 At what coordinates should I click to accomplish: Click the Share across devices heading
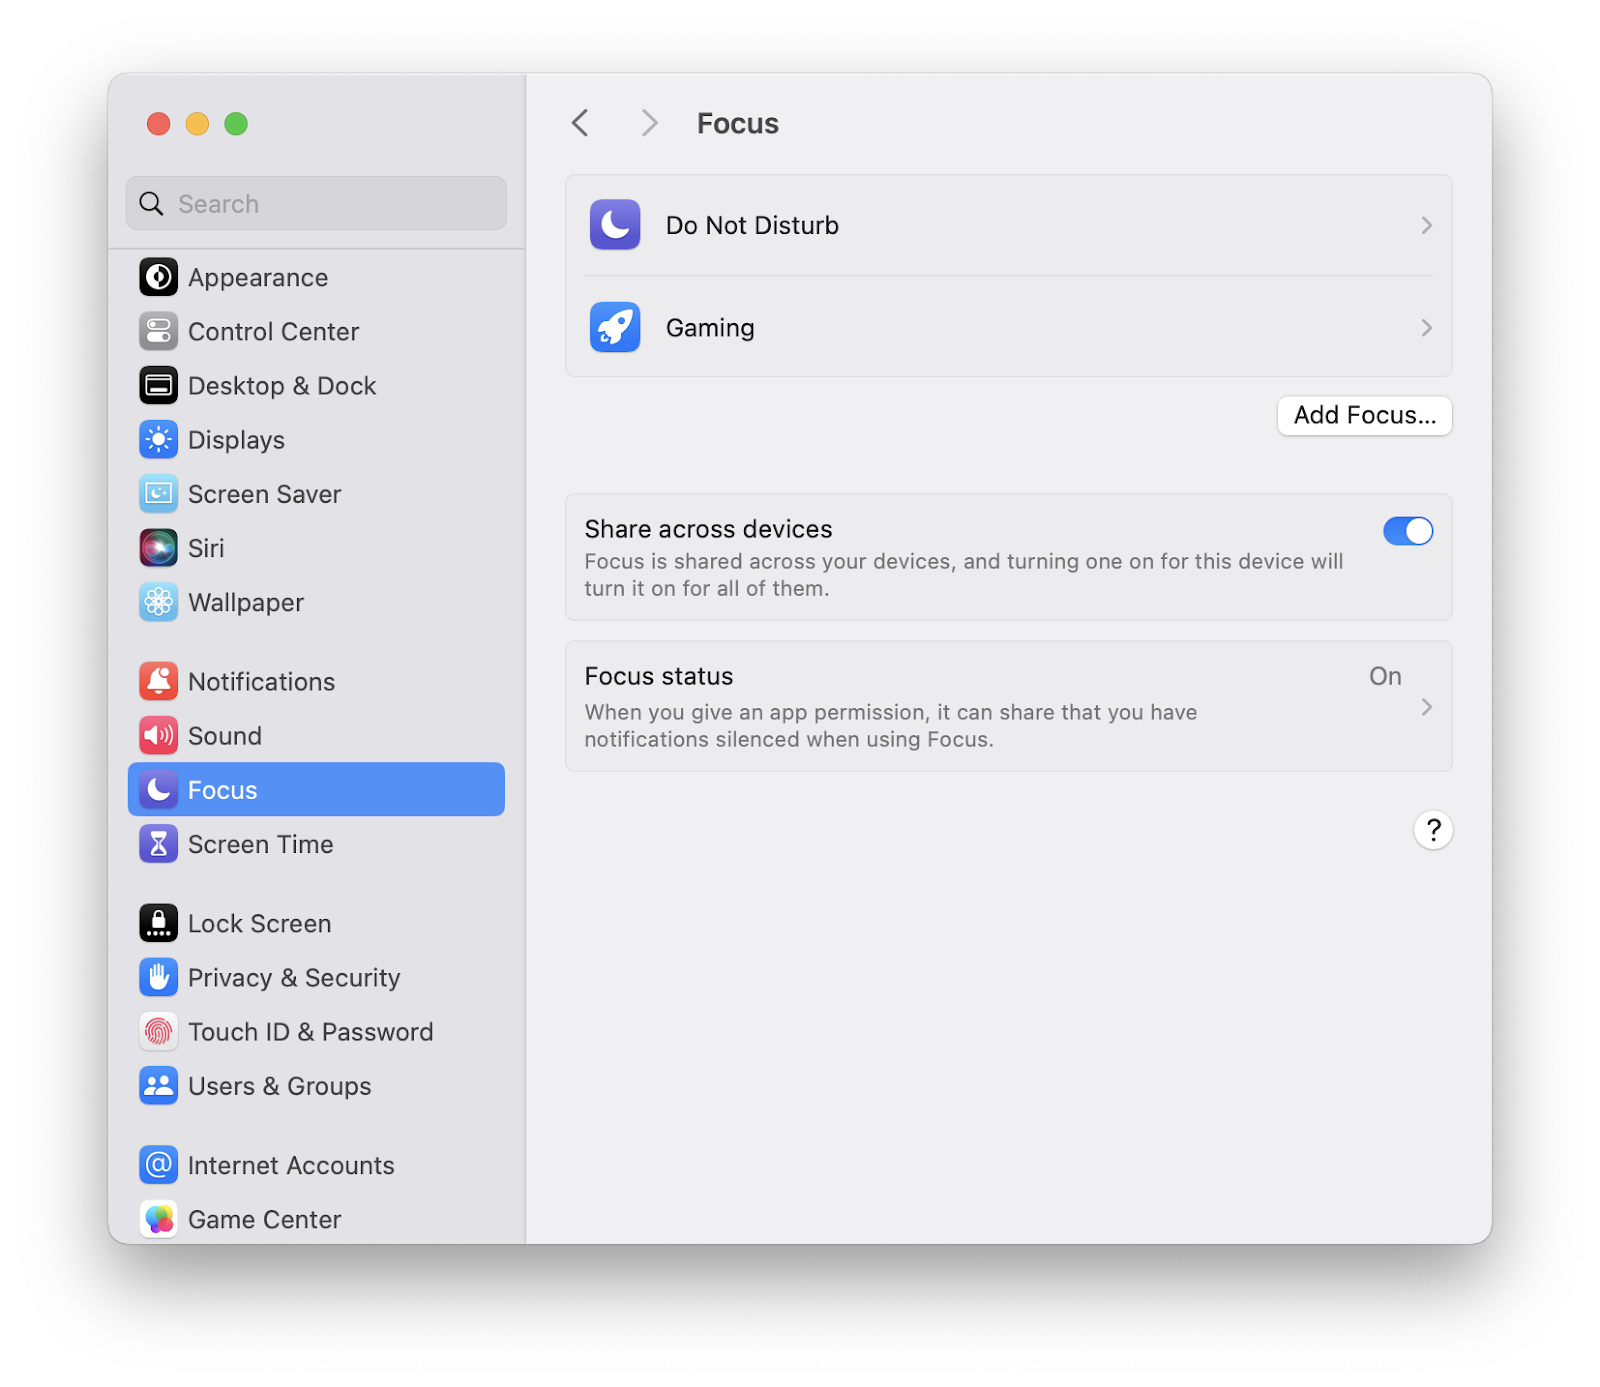click(708, 529)
